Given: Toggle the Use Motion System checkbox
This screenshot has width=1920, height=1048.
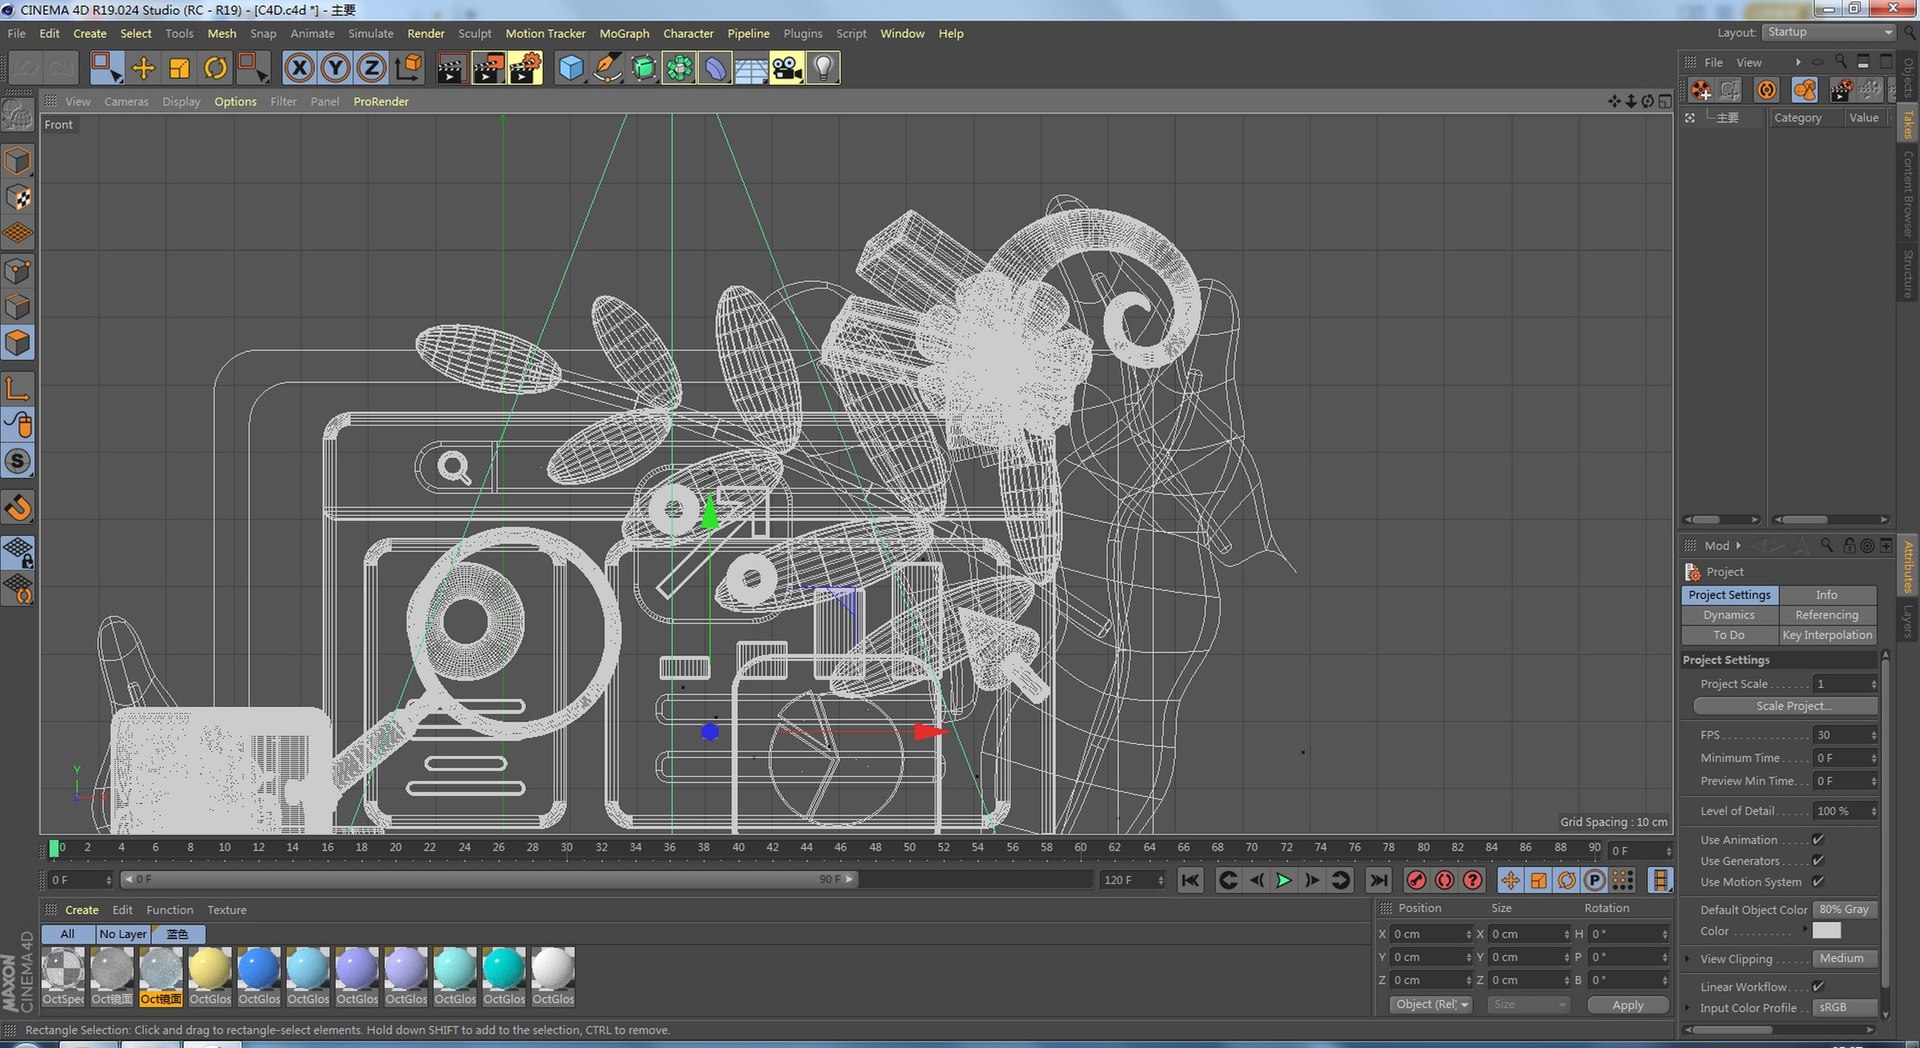Looking at the screenshot, I should pyautogui.click(x=1818, y=882).
